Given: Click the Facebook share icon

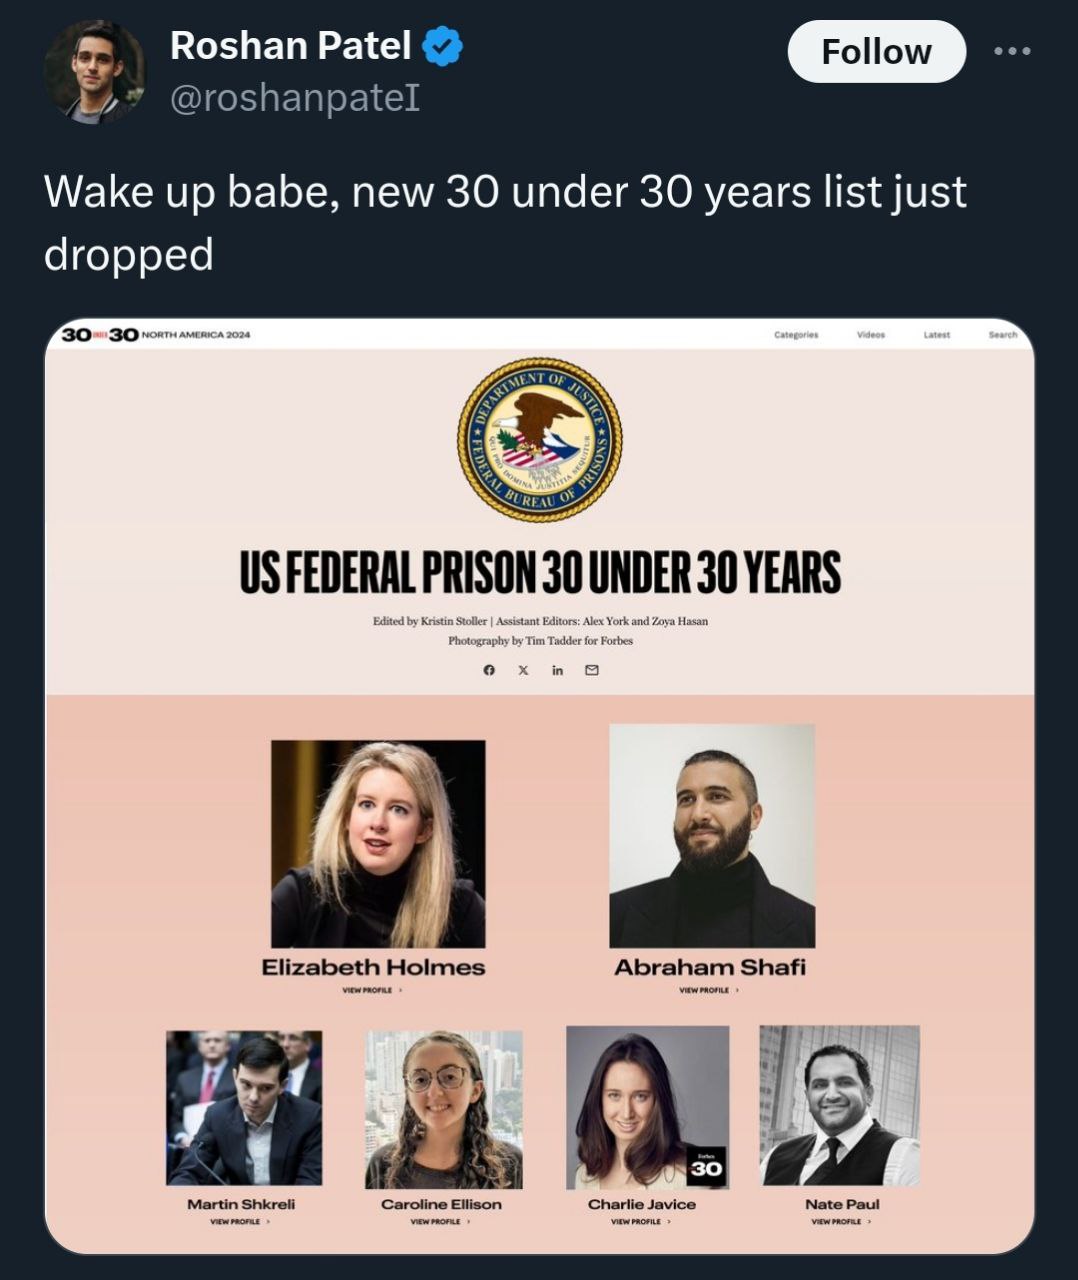Looking at the screenshot, I should (489, 670).
